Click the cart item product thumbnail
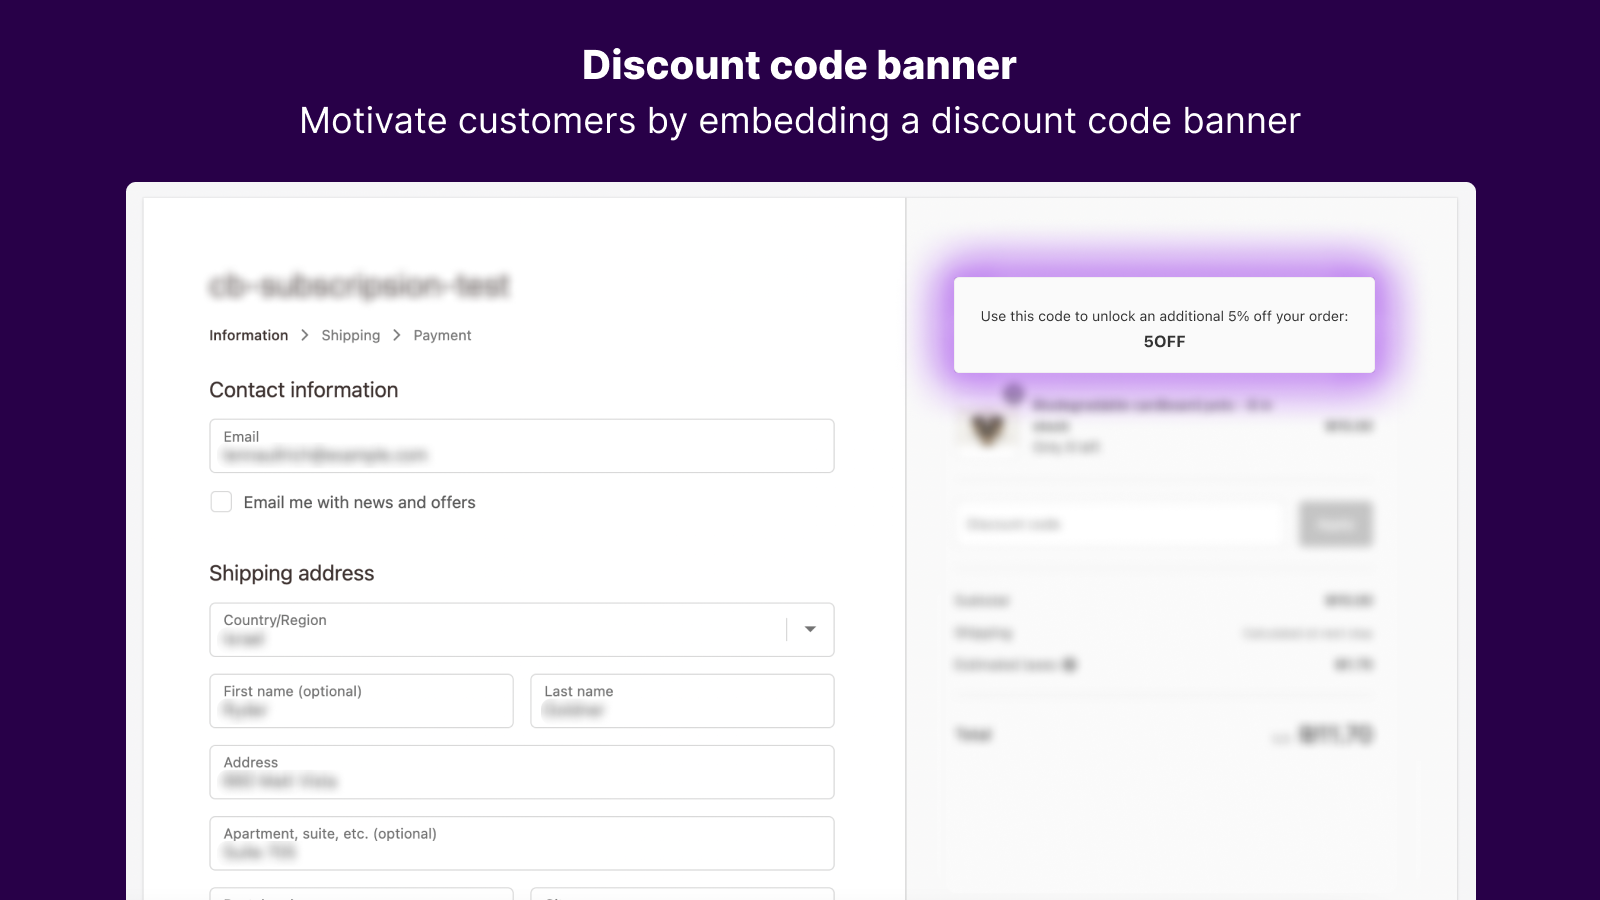Screen dimensions: 1600x900 [x=986, y=427]
